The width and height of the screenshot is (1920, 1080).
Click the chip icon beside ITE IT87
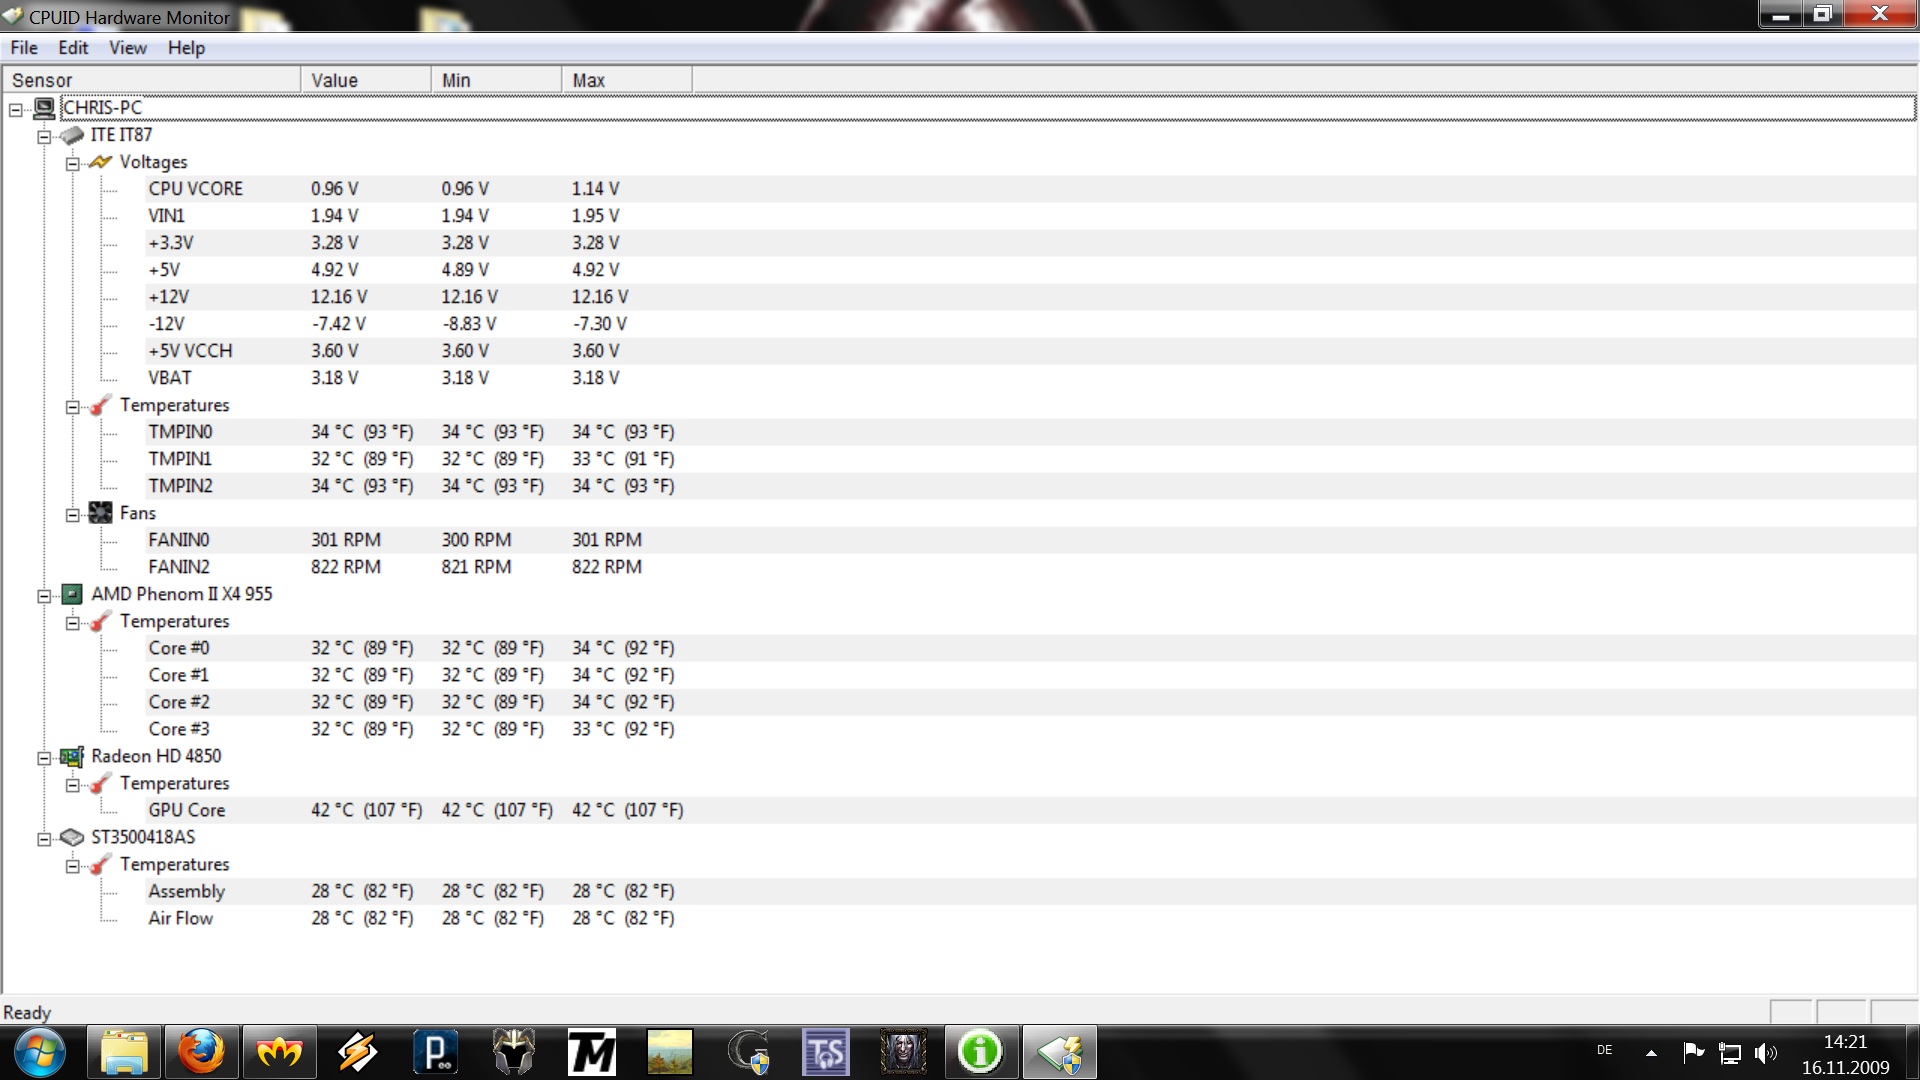pos(72,134)
